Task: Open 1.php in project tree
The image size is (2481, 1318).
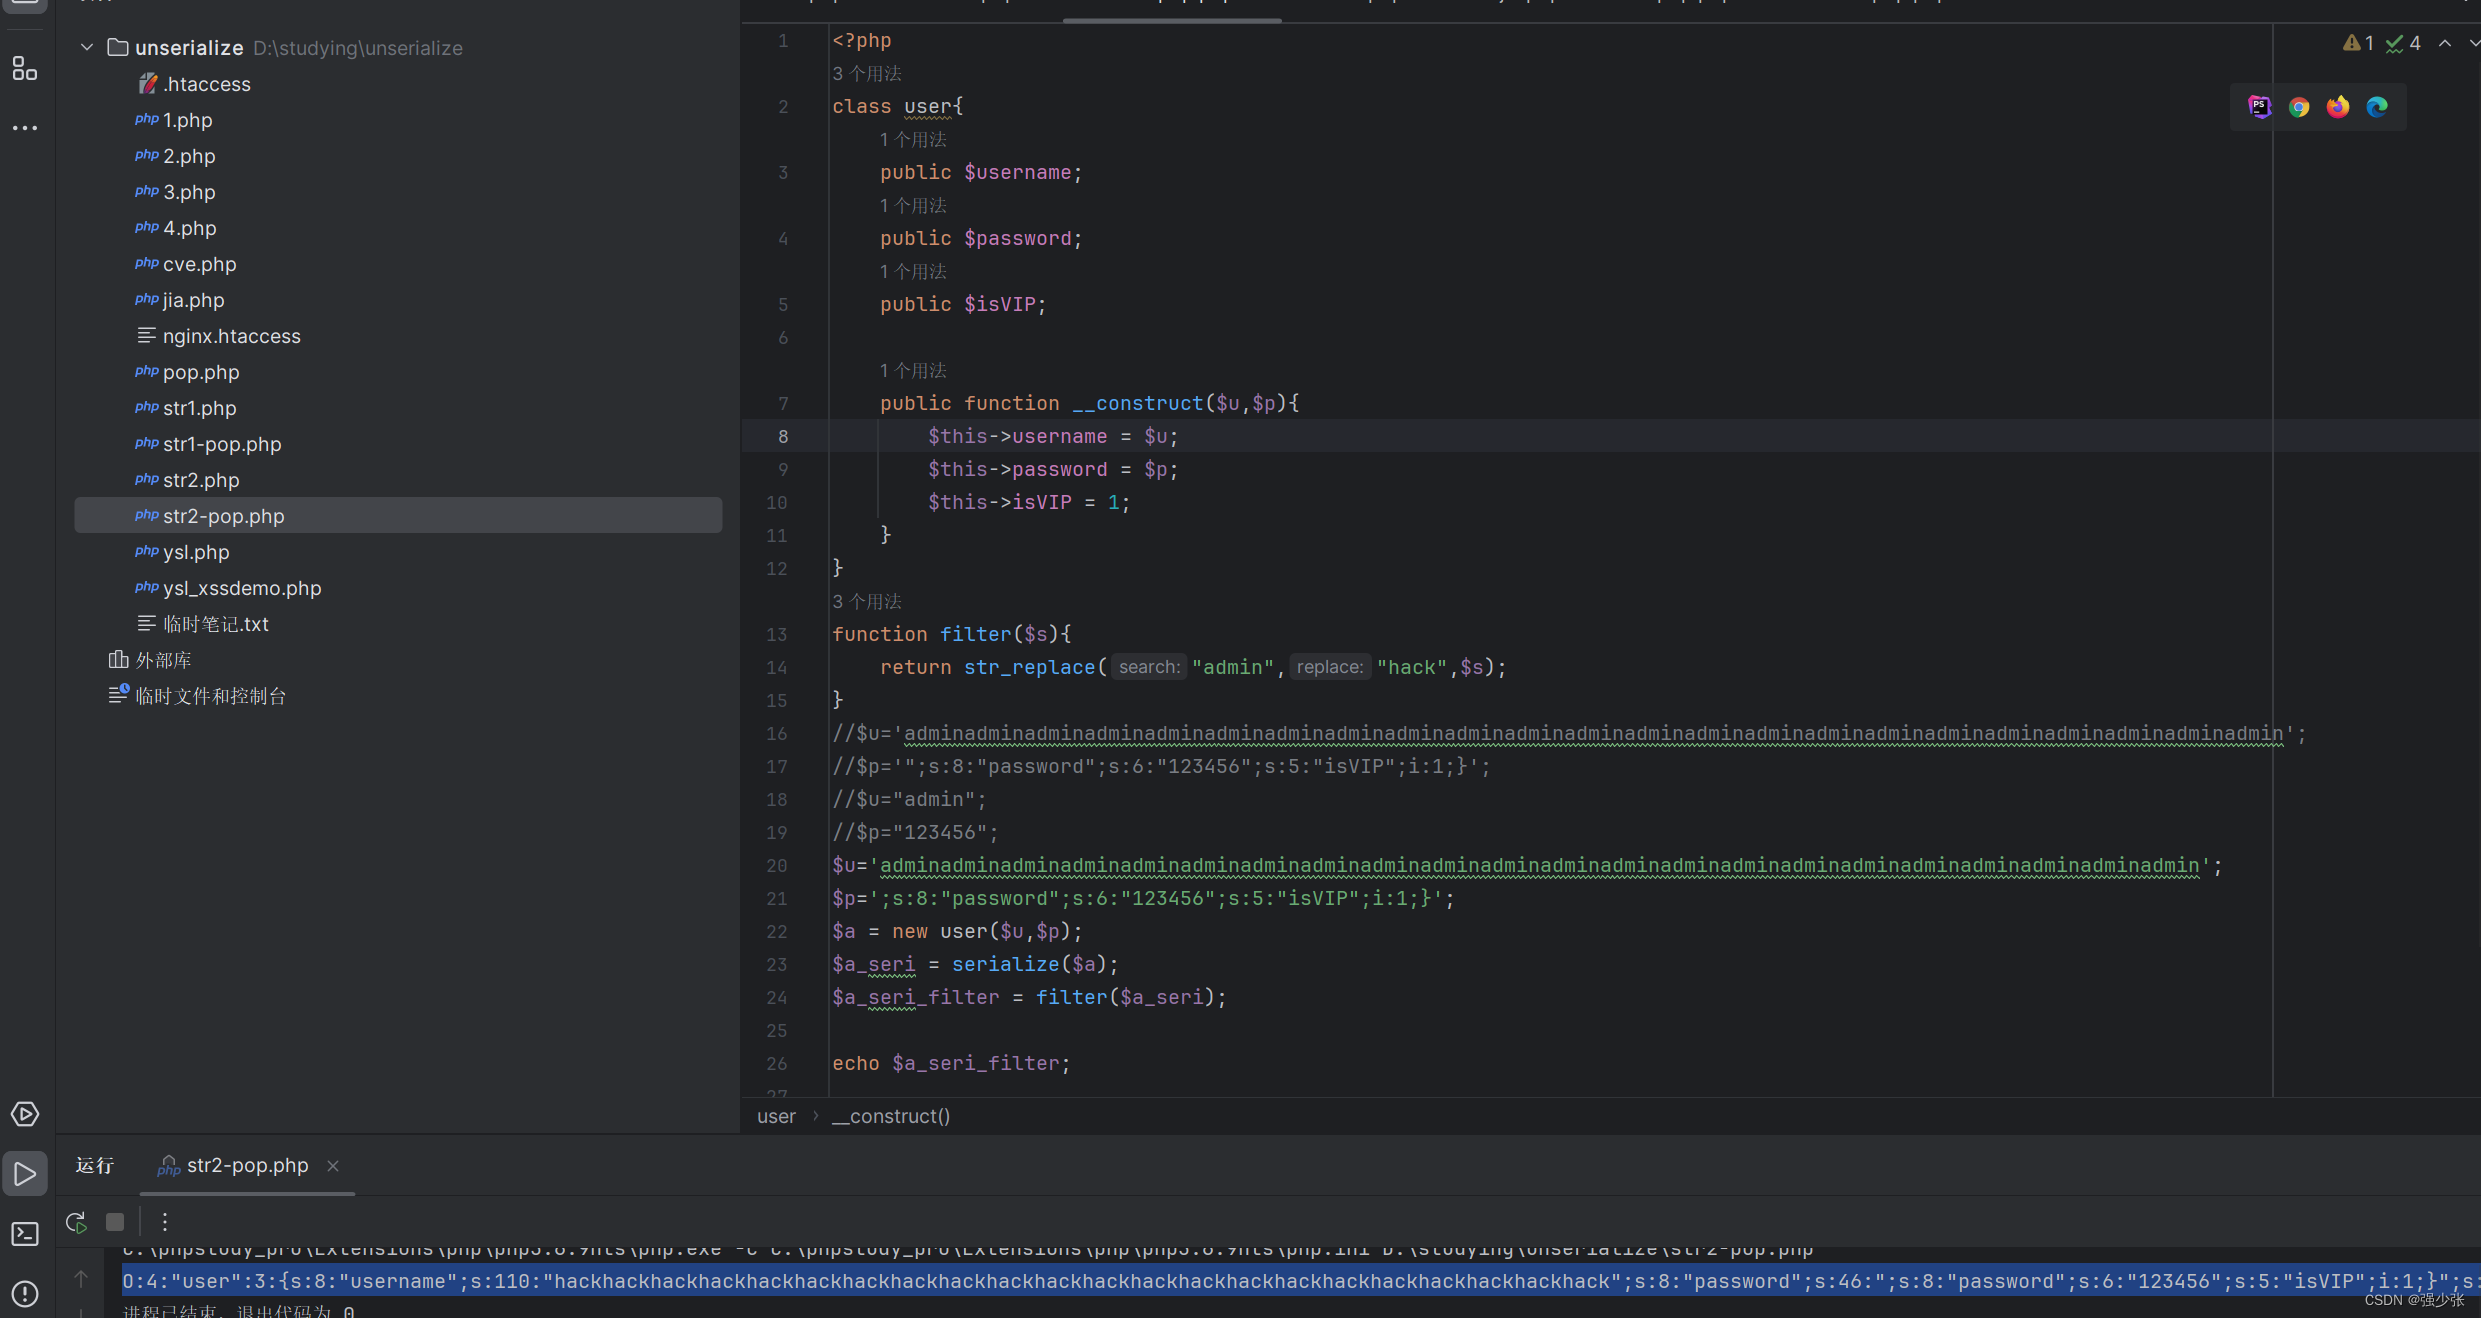Action: click(x=188, y=120)
